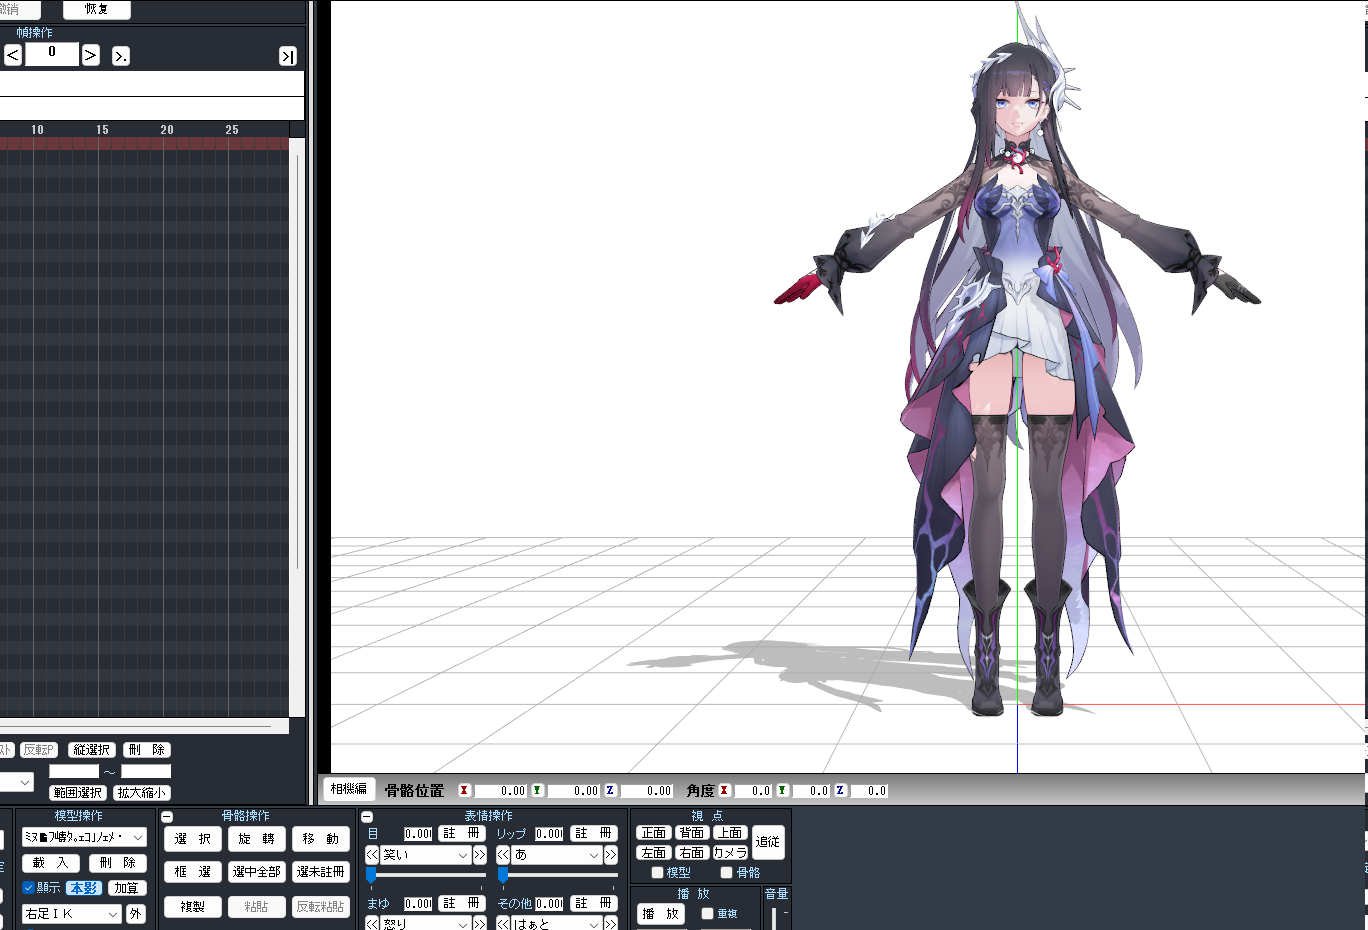Go to the previous frame with the < button
1368x930 pixels.
coord(13,55)
